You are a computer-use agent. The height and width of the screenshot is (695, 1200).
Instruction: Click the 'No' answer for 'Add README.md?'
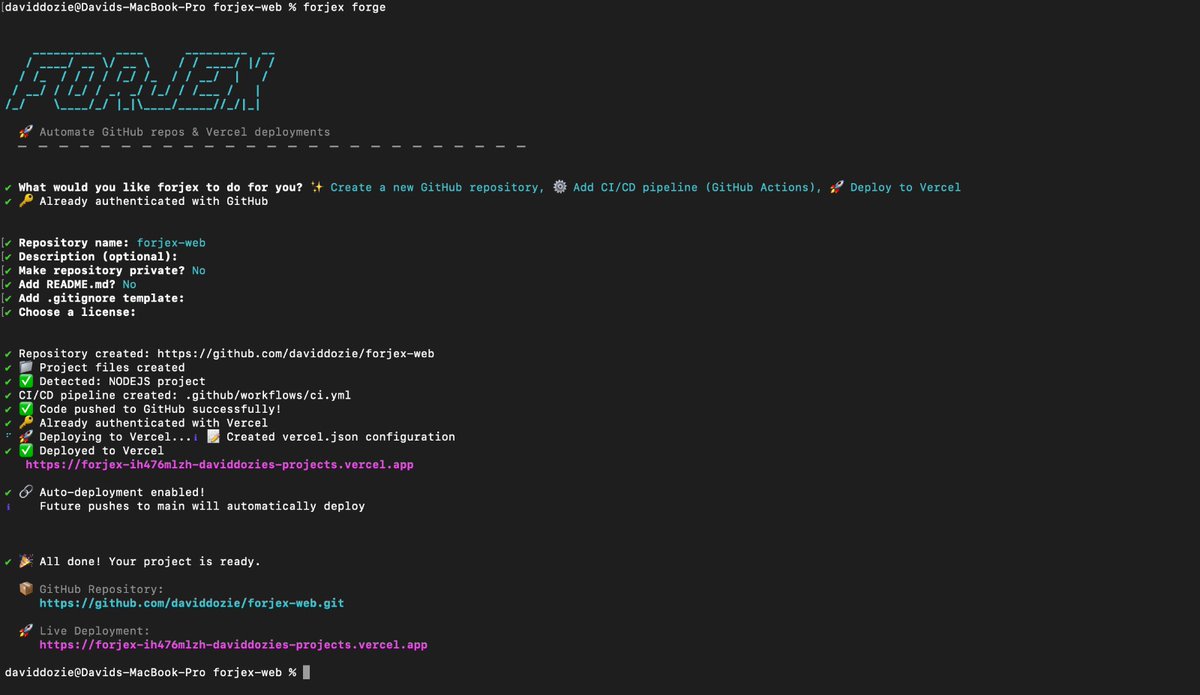(129, 285)
